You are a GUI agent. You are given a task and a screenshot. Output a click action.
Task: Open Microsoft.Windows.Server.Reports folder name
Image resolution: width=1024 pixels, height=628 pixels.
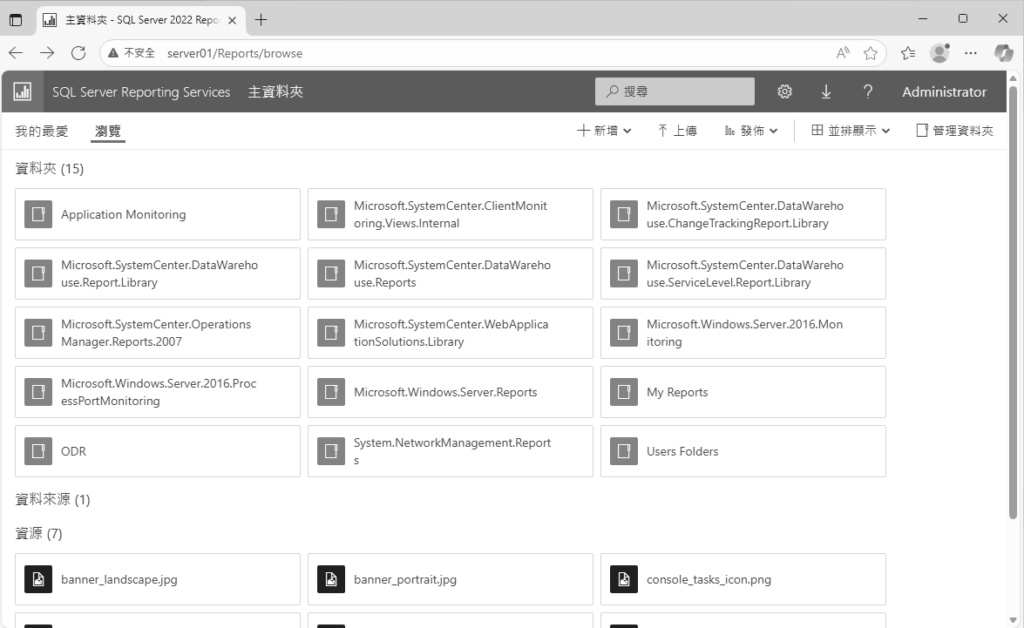tap(445, 392)
